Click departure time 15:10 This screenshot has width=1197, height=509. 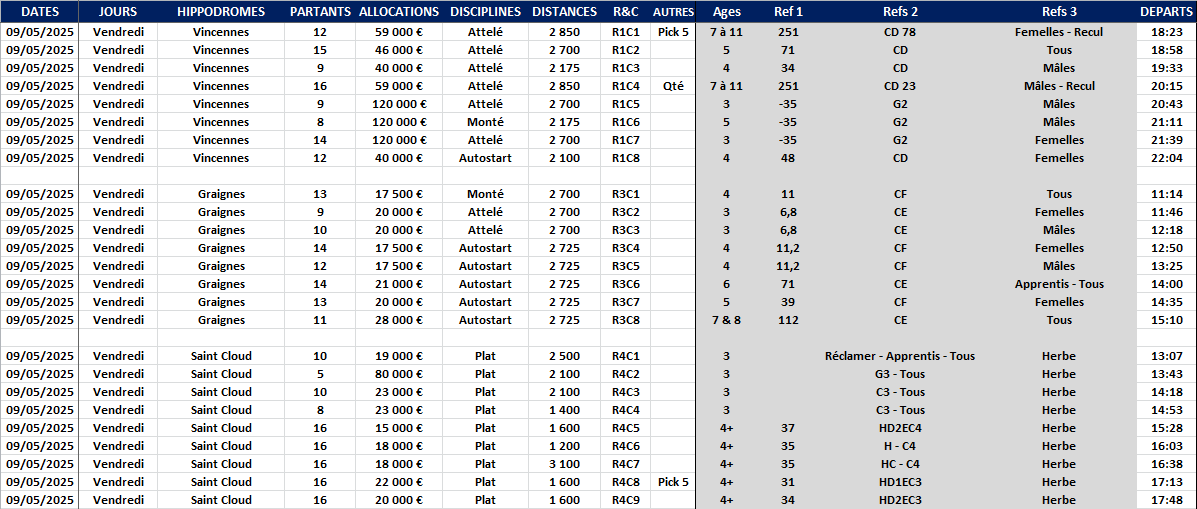pyautogui.click(x=1166, y=320)
